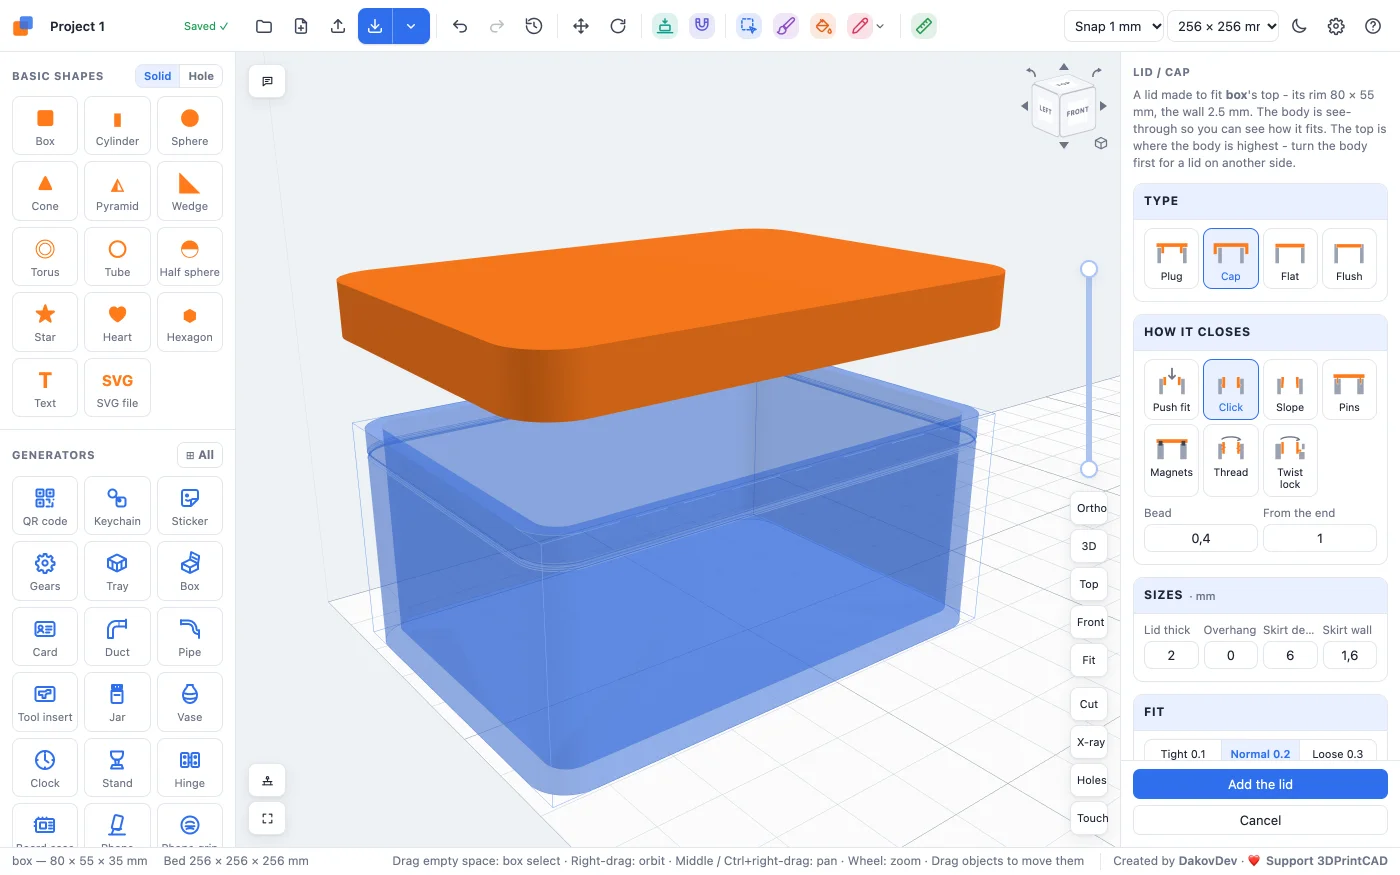1400x875 pixels.
Task: Create a new file from toolbar
Action: click(x=301, y=26)
